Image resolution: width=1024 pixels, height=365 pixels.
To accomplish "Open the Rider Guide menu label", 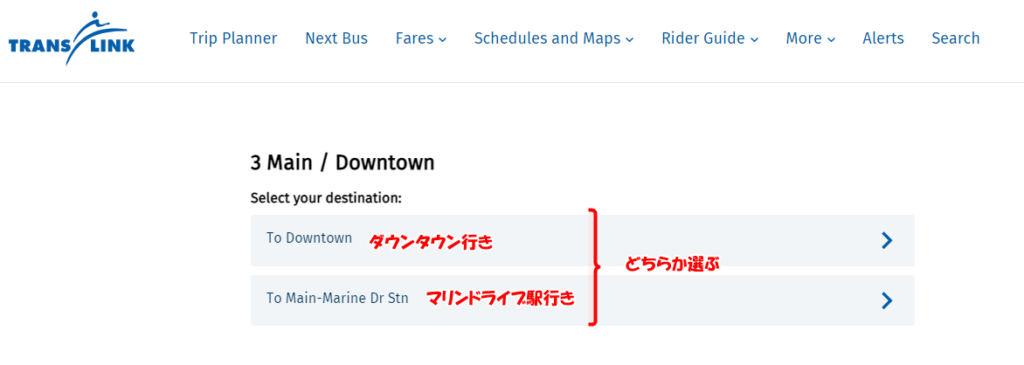I will (x=703, y=39).
